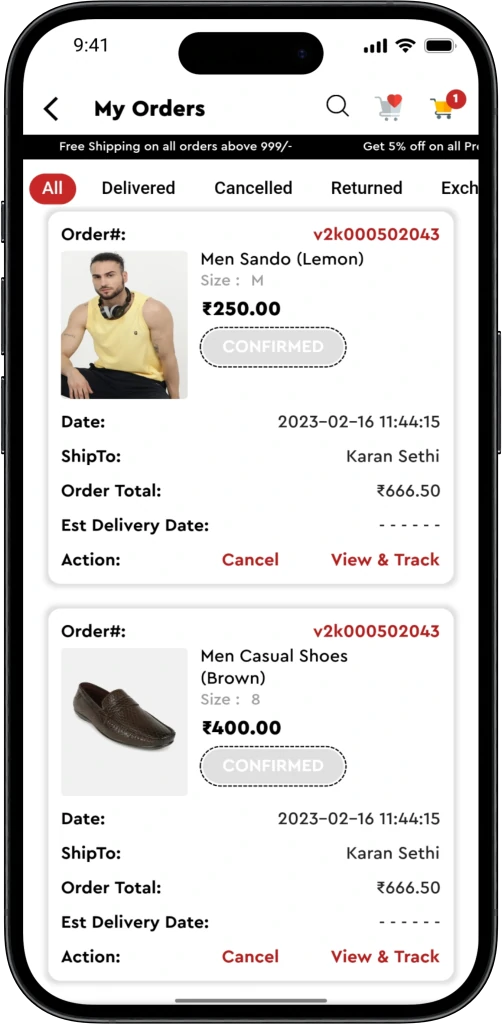Open the shopping cart with badge

448,104
